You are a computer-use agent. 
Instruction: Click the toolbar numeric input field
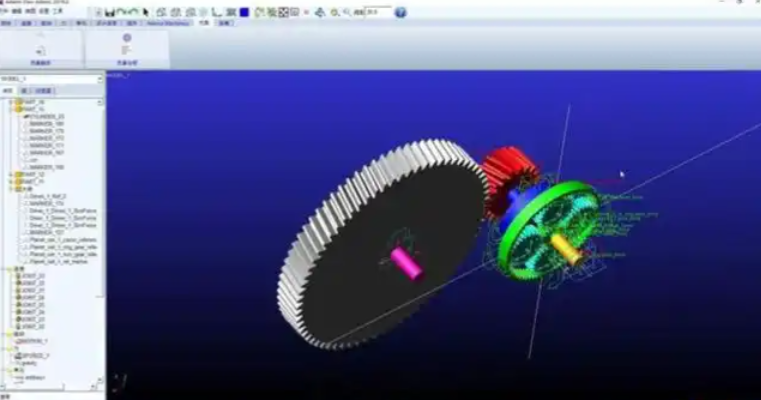377,12
